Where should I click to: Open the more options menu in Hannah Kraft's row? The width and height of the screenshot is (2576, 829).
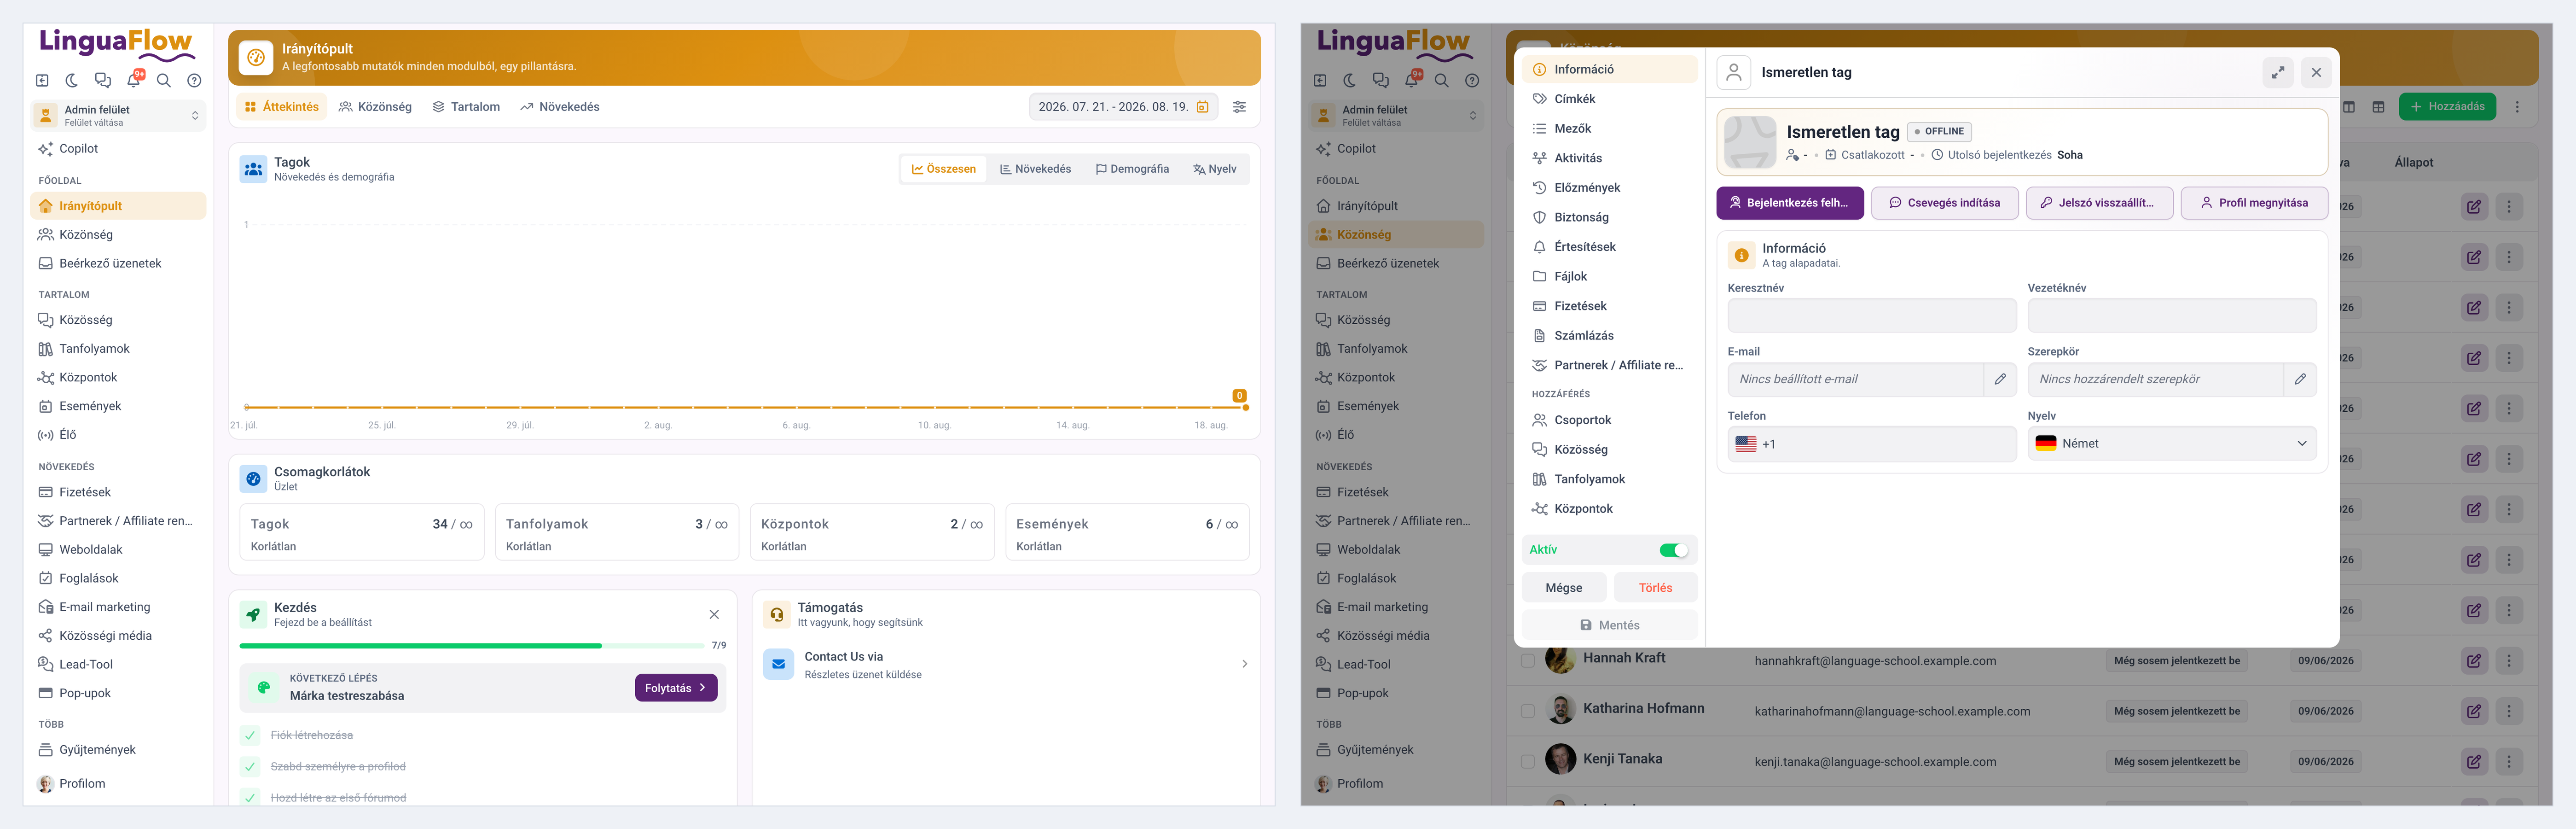tap(2509, 661)
